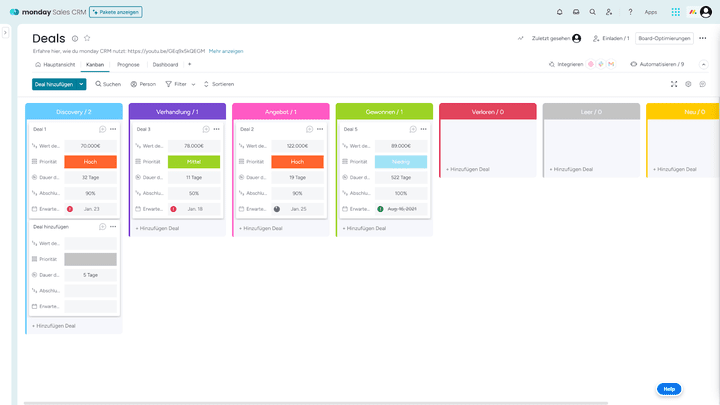Start conversation on Deal 1 card
The height and width of the screenshot is (405, 720).
pyautogui.click(x=102, y=129)
